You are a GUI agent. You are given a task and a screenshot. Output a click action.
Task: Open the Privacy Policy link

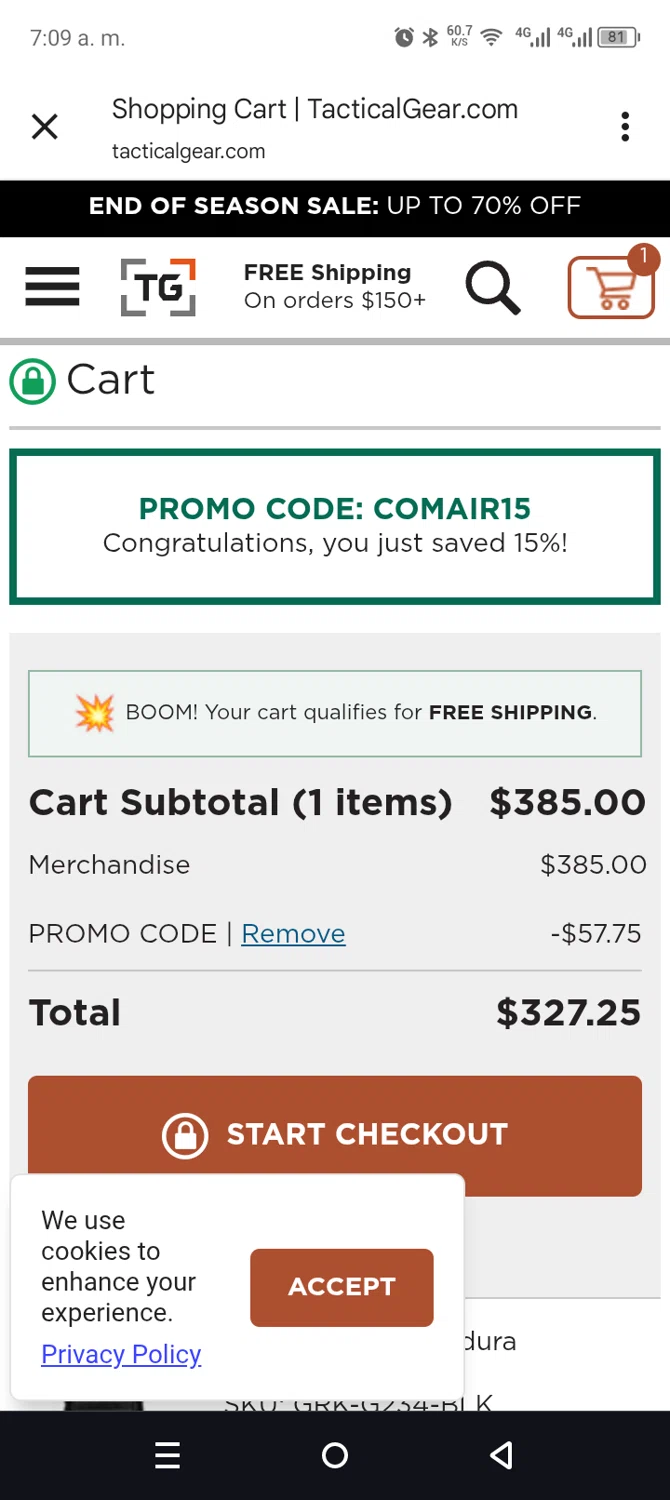(121, 1354)
